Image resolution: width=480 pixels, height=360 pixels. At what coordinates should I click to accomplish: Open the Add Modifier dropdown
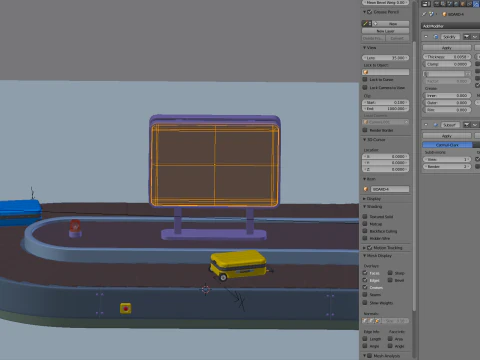450,26
